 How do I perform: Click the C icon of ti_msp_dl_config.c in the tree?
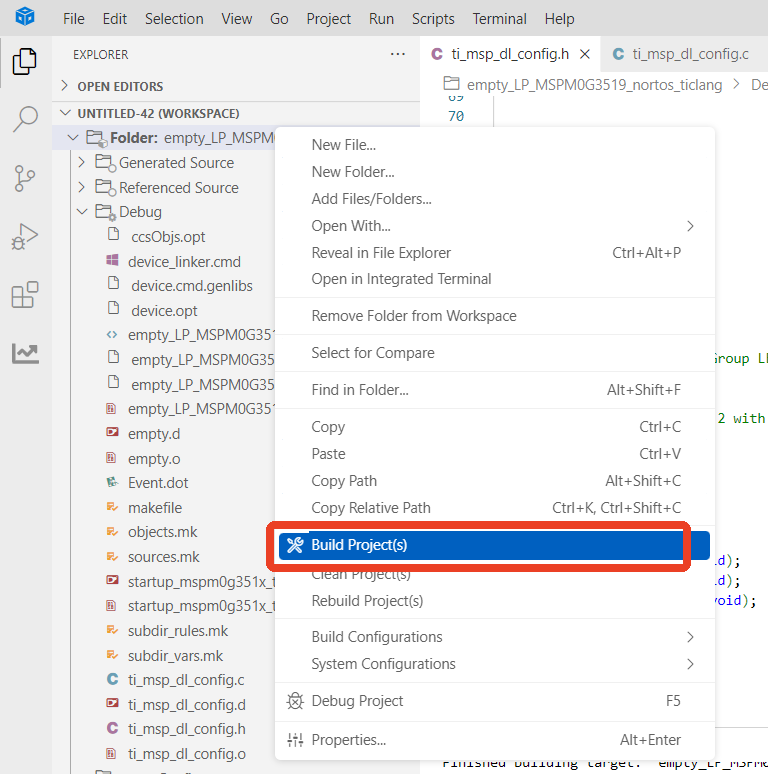pos(113,679)
